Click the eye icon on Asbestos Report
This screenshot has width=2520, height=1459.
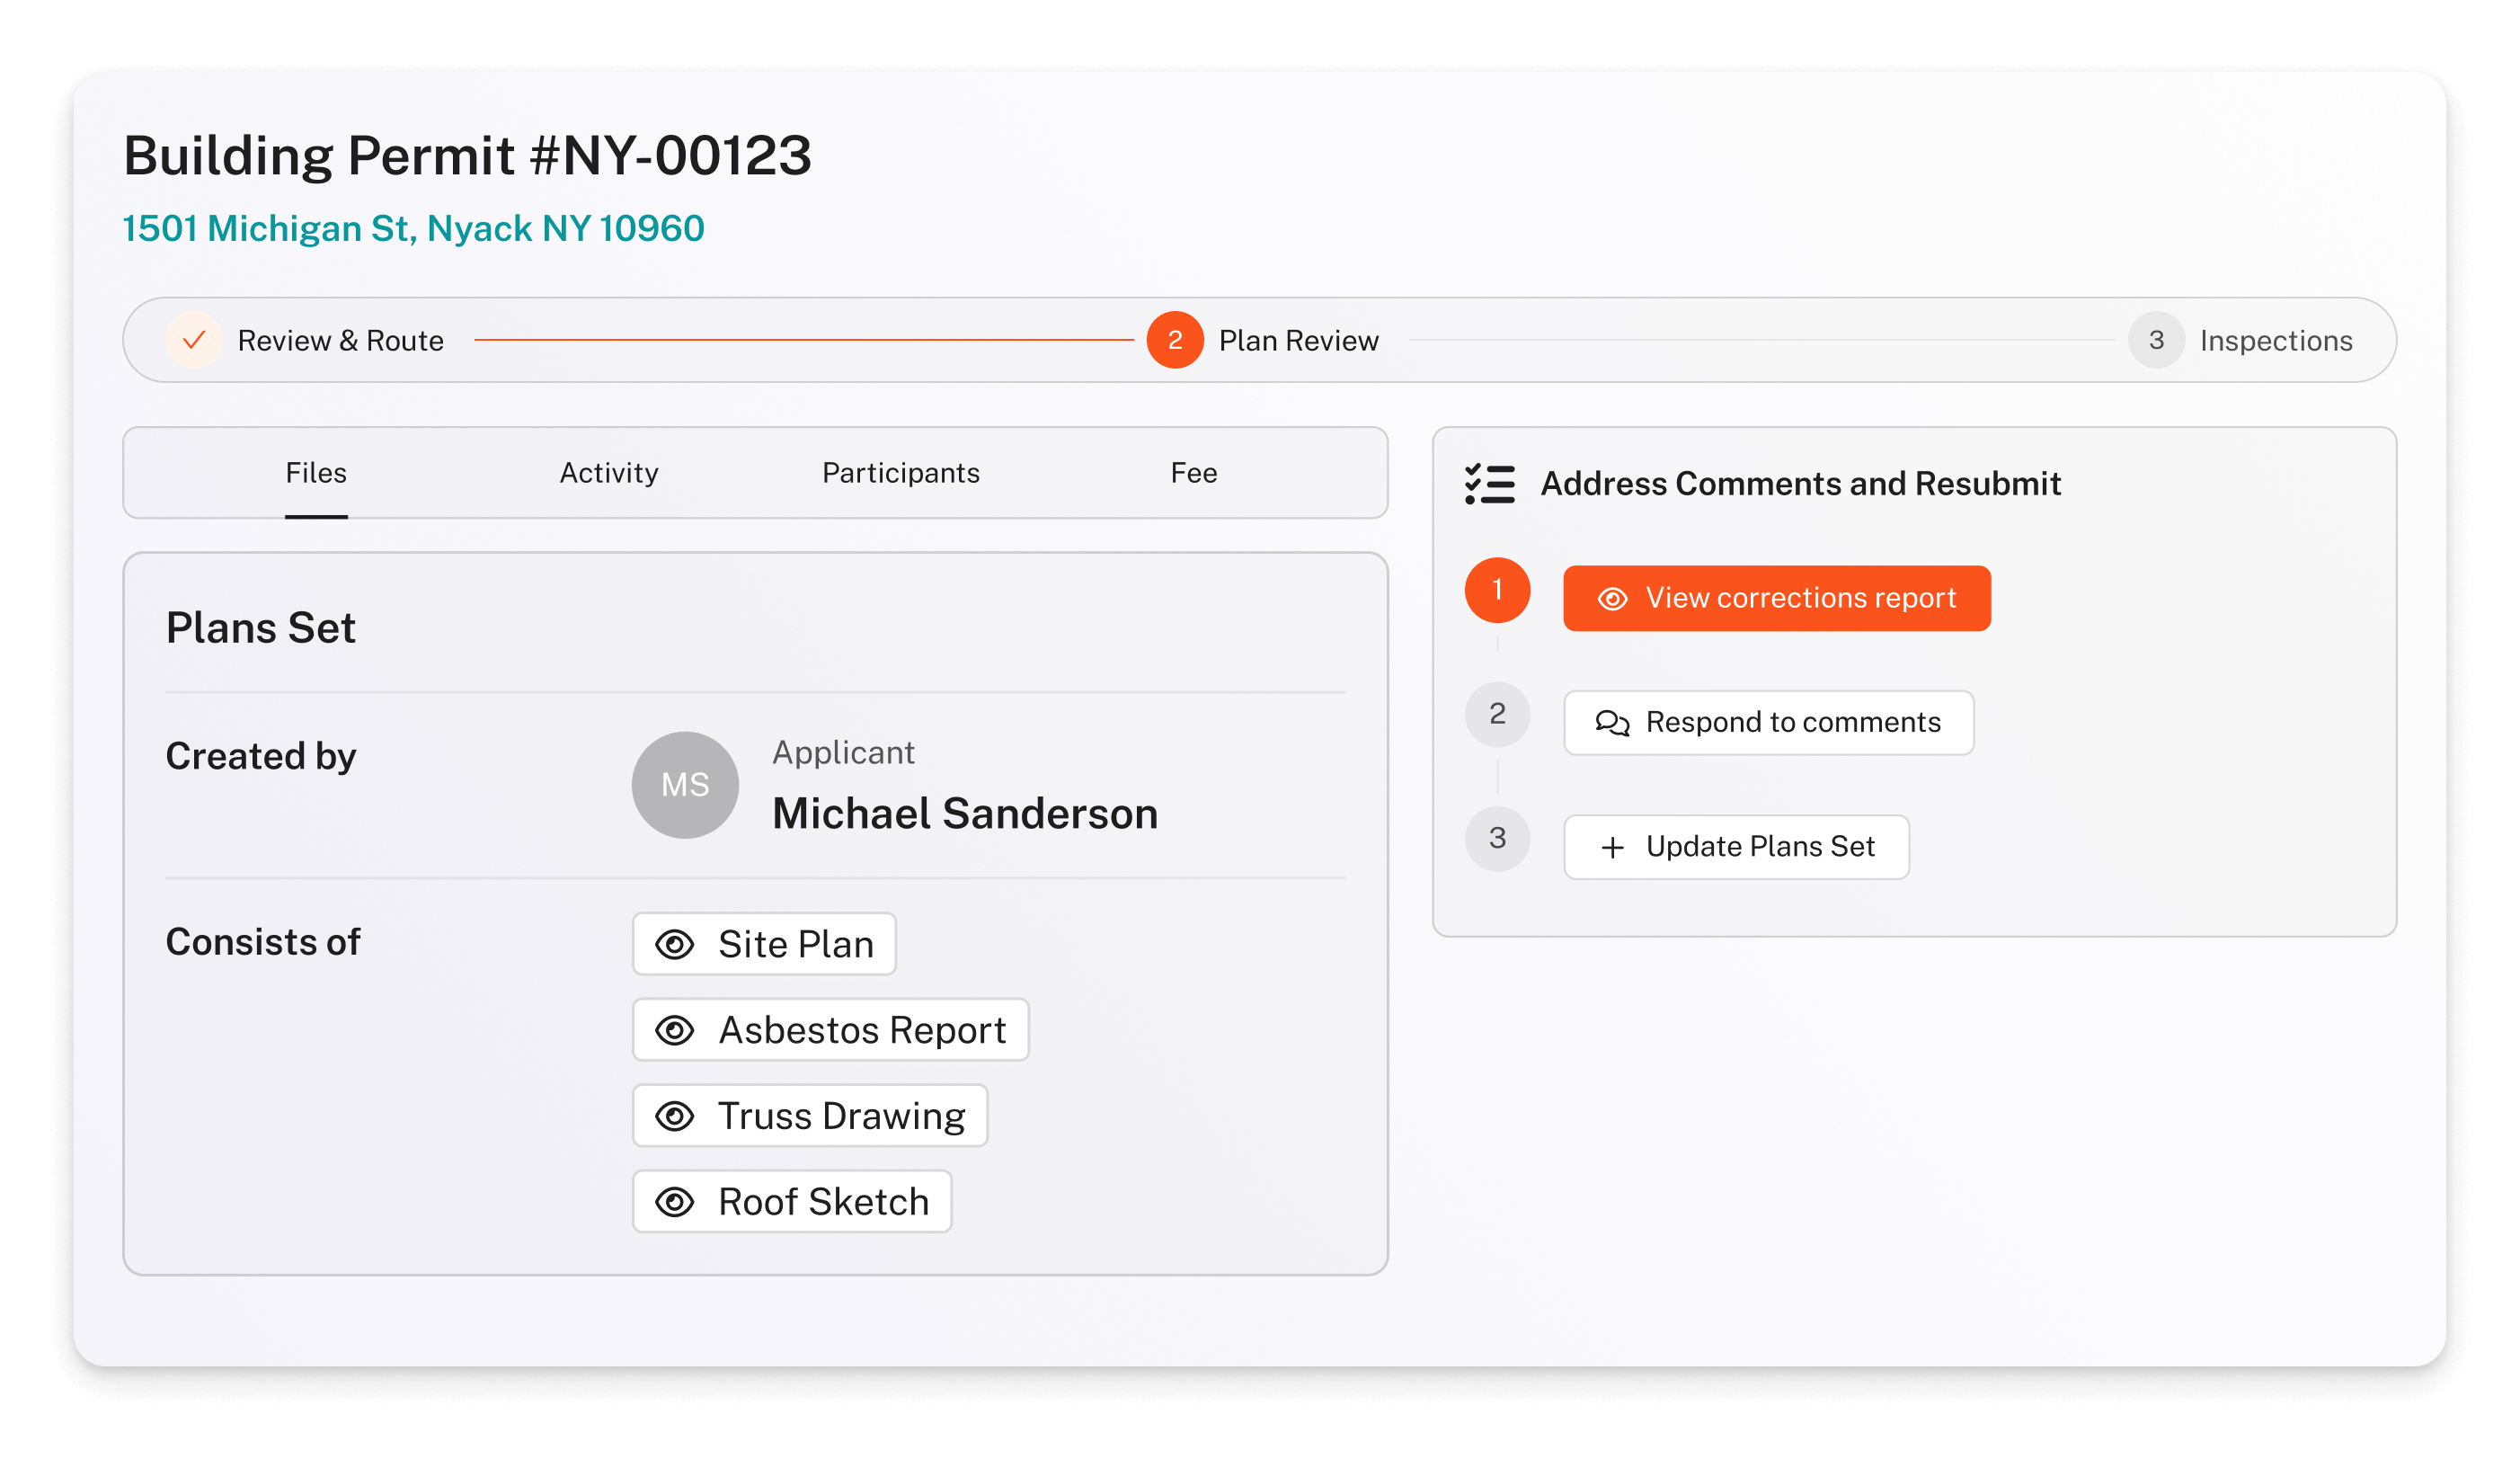point(675,1030)
